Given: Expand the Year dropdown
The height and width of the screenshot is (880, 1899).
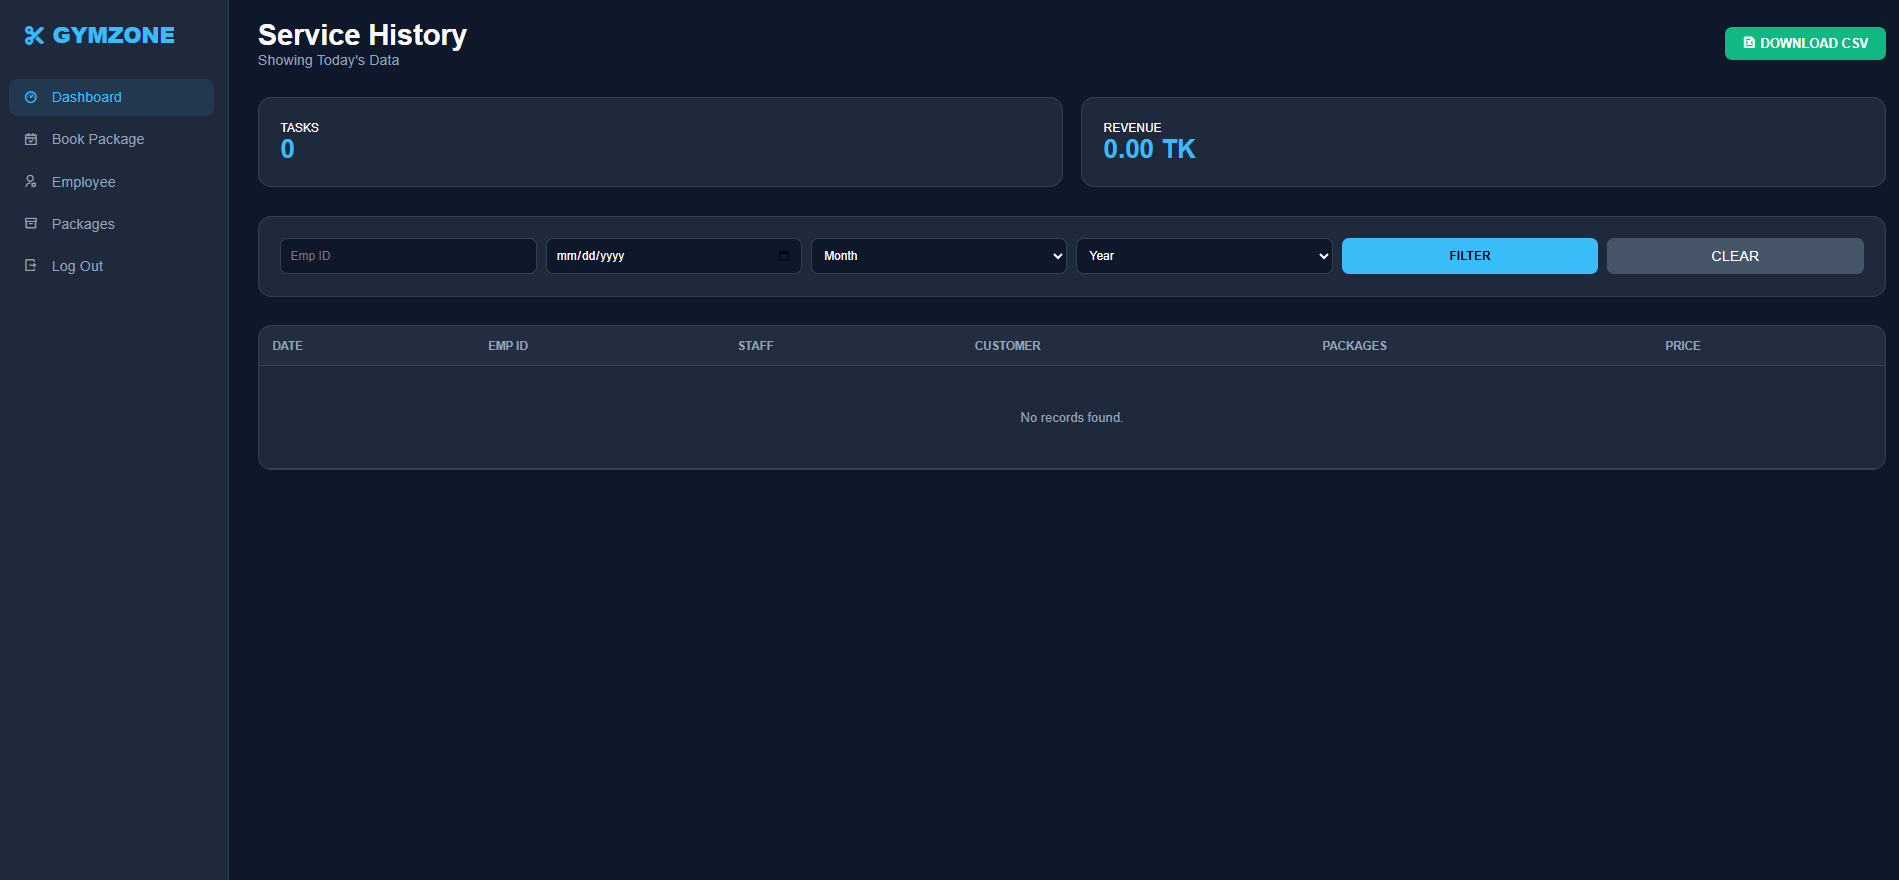Looking at the screenshot, I should pyautogui.click(x=1203, y=256).
